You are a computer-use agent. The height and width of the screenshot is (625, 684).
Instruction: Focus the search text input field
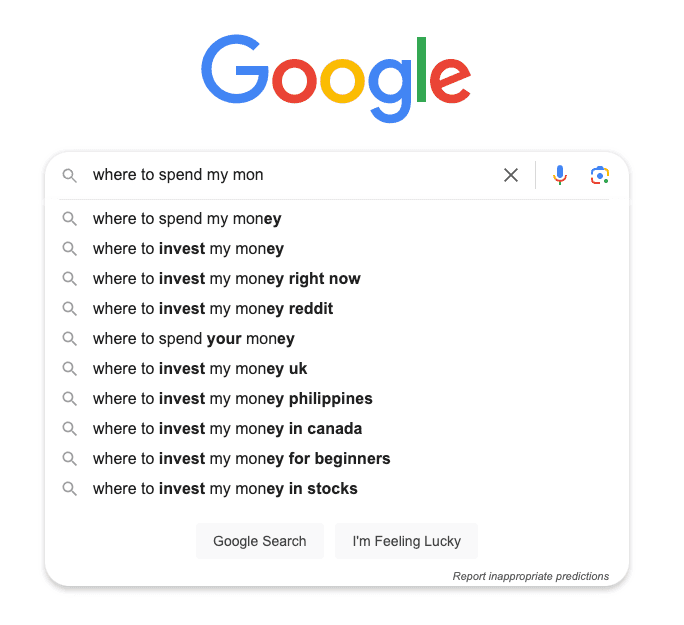290,175
